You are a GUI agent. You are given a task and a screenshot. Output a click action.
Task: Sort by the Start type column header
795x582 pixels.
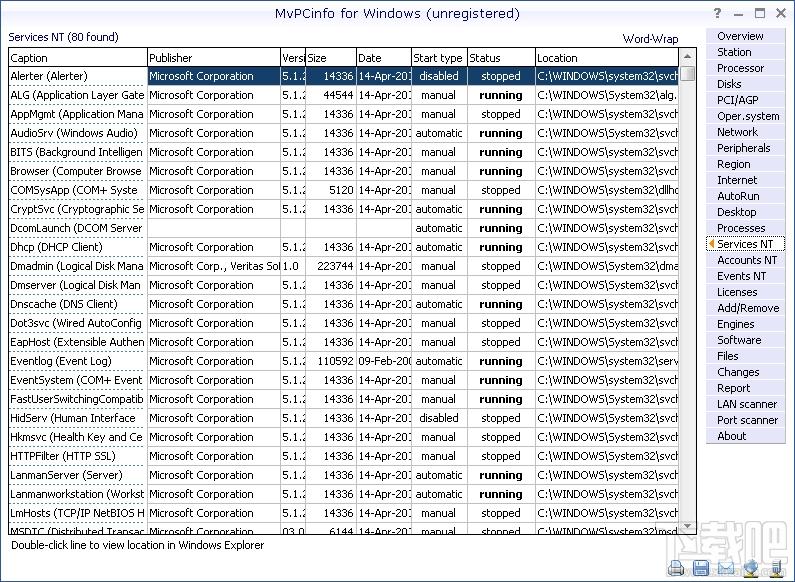439,58
